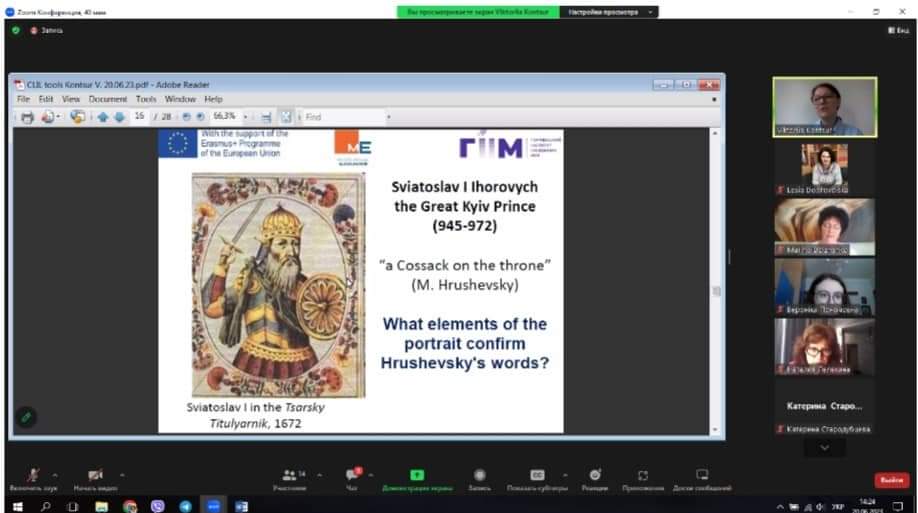The width and height of the screenshot is (918, 513).
Task: Open the View menu in Adobe Reader
Action: coord(71,99)
